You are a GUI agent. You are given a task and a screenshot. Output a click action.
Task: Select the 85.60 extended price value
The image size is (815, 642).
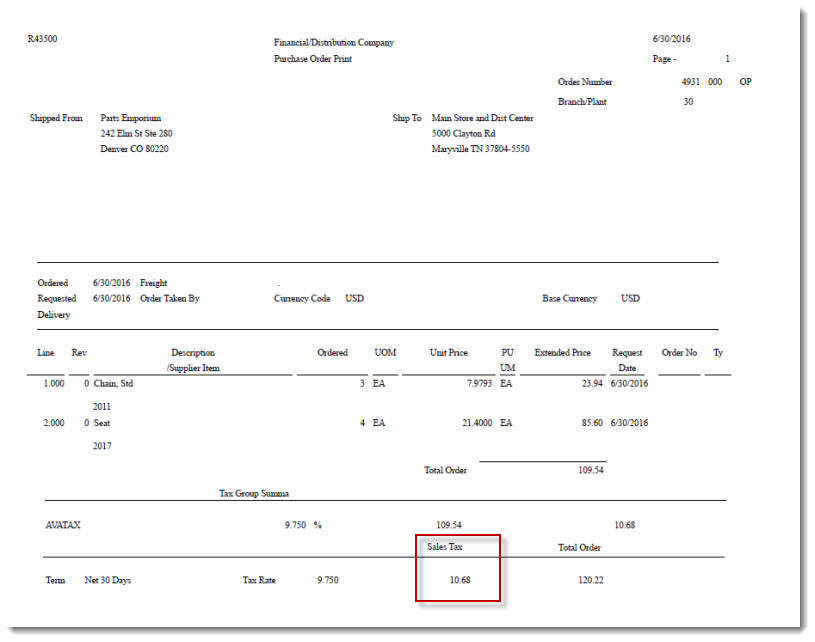coord(590,423)
